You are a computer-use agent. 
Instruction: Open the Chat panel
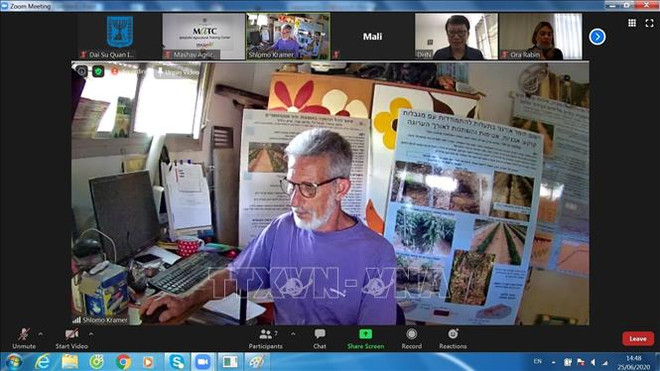click(x=319, y=338)
